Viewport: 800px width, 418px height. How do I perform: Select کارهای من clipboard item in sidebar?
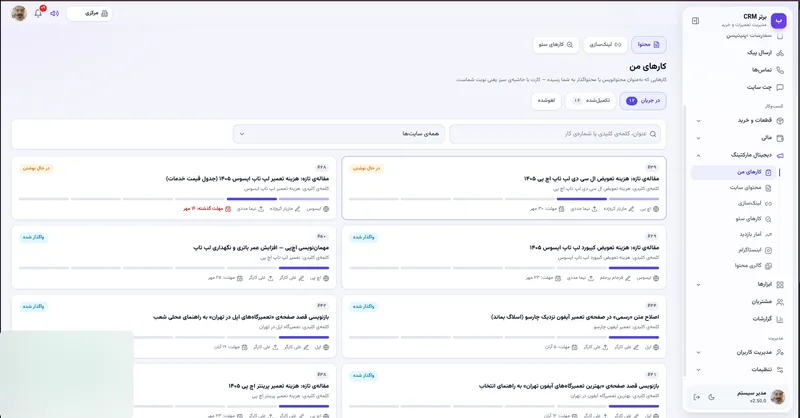[x=735, y=173]
